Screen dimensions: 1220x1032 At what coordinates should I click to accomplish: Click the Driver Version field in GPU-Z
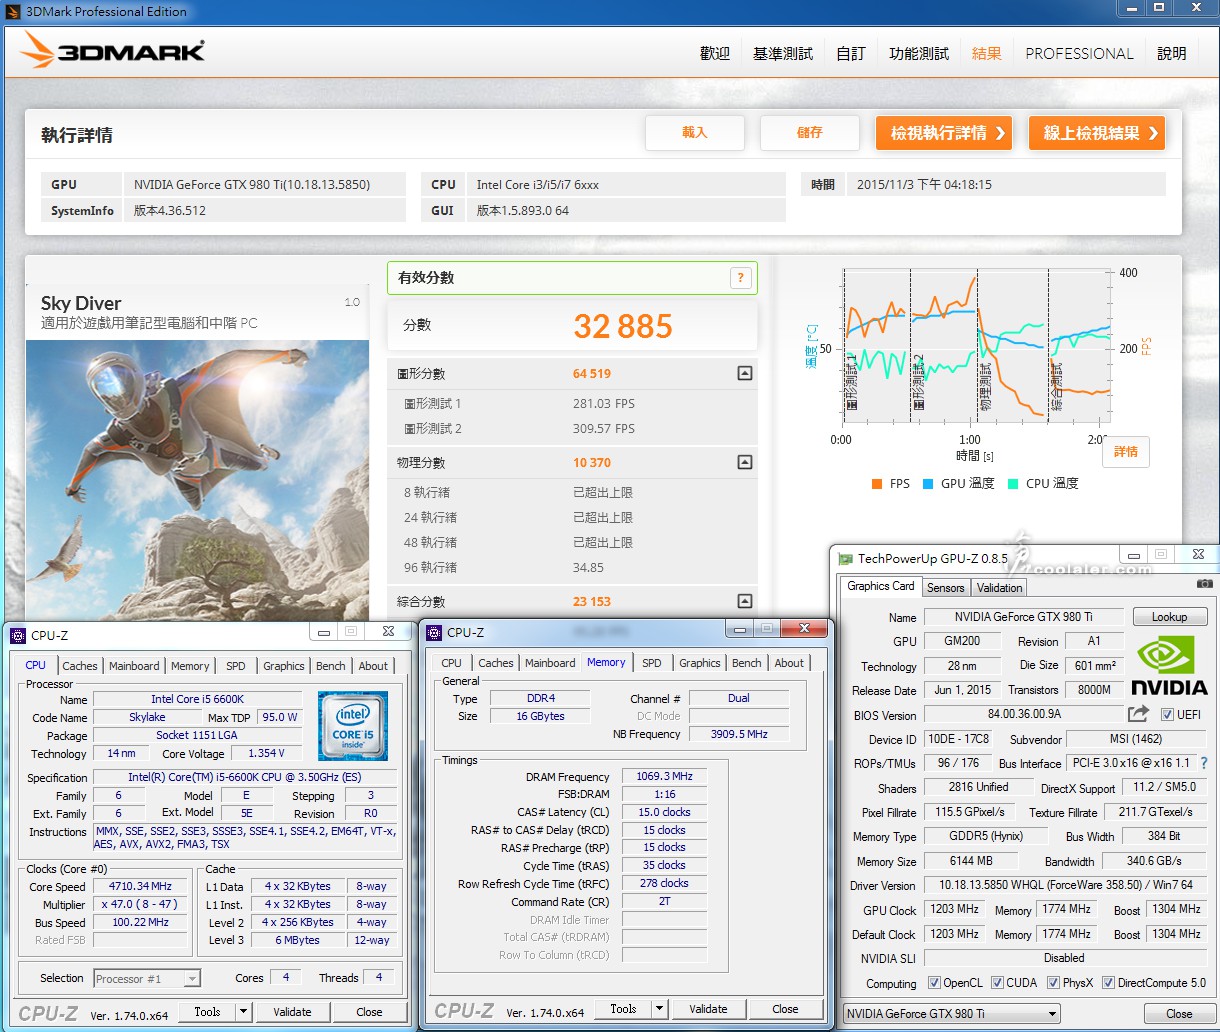pyautogui.click(x=1065, y=885)
